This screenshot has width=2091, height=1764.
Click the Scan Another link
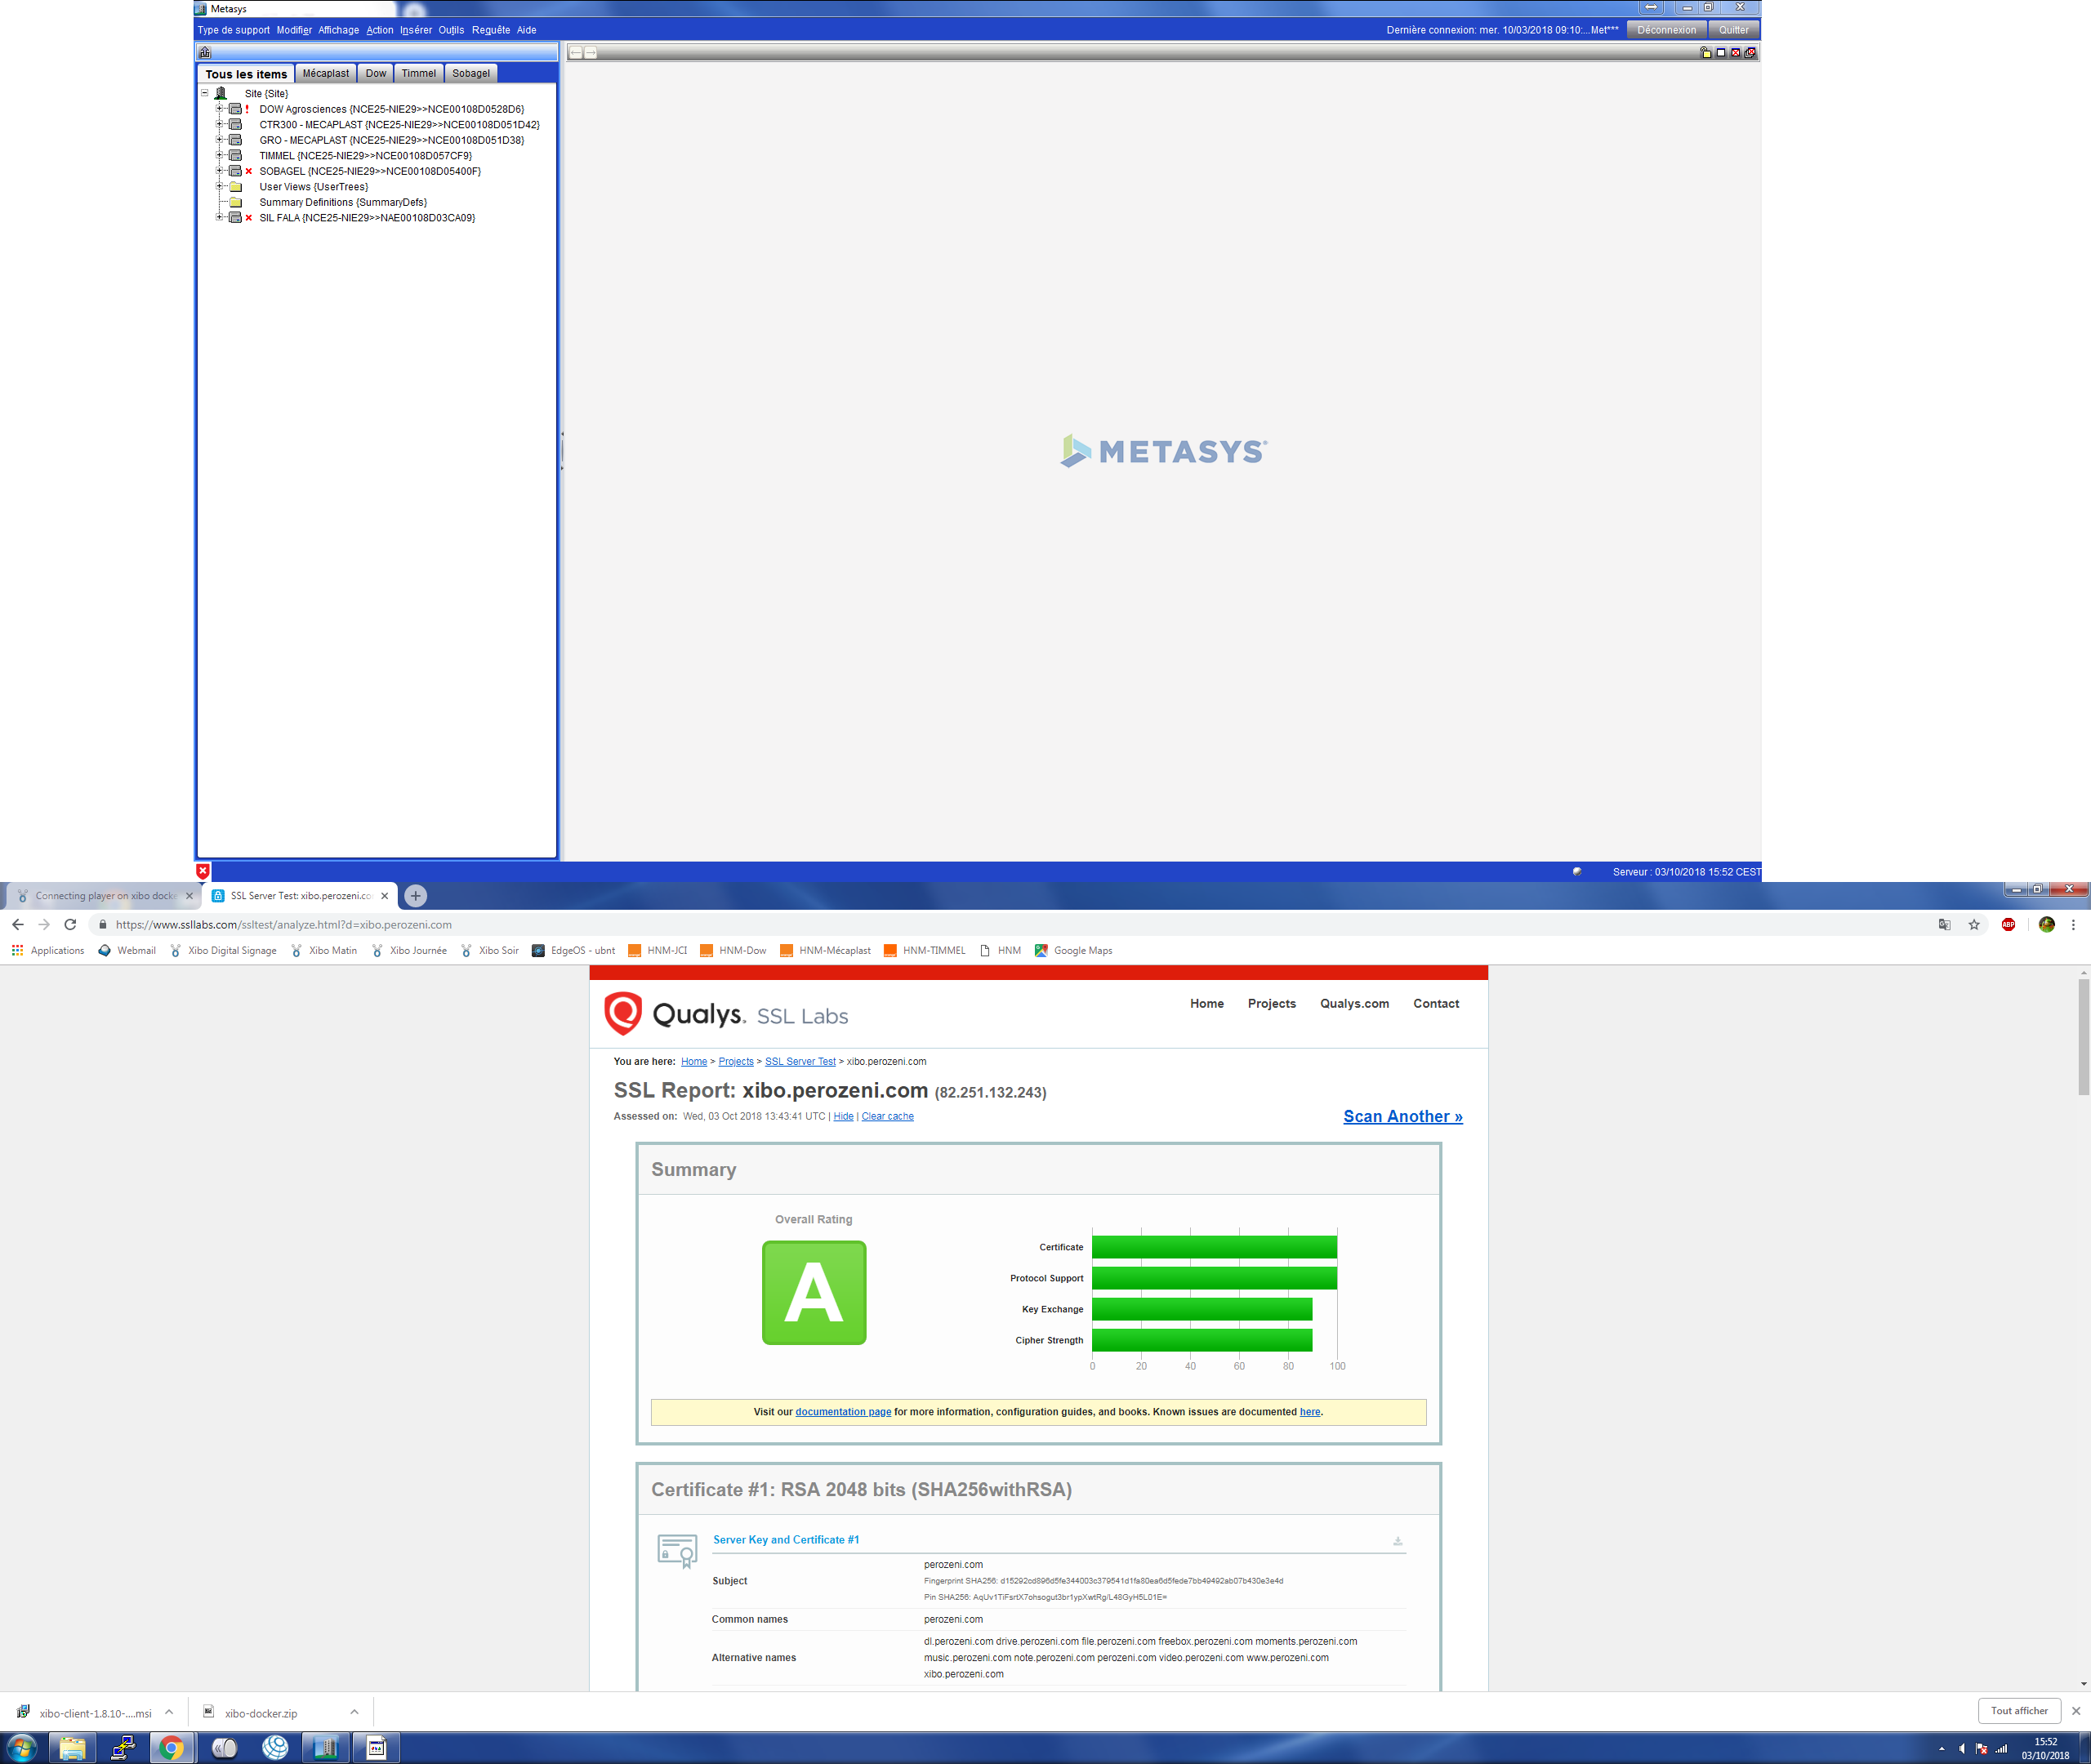[1402, 1116]
